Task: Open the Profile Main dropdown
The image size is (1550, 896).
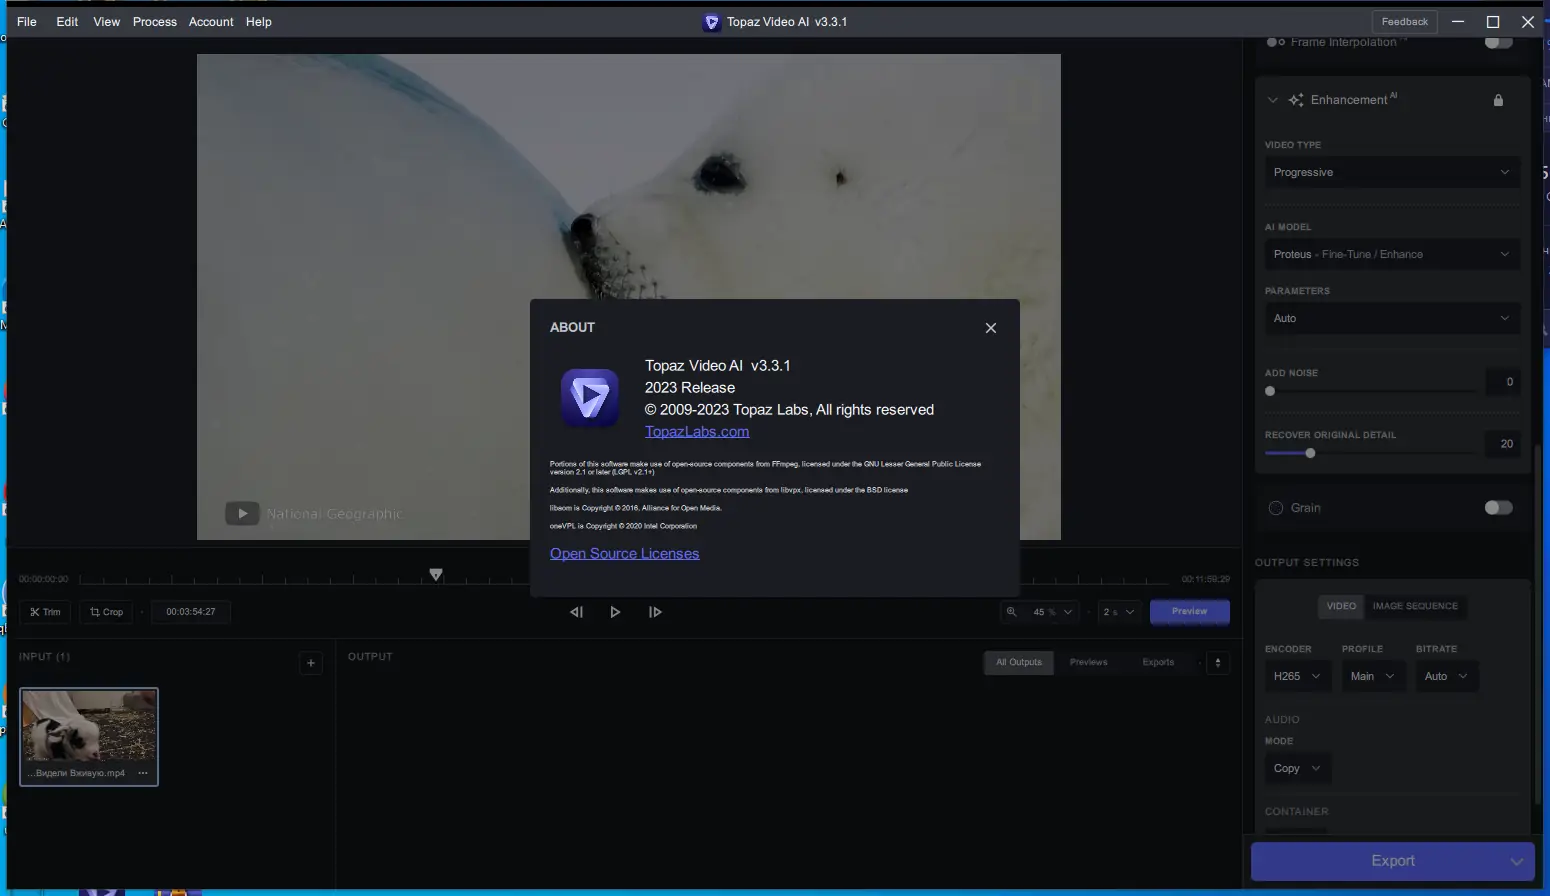Action: click(x=1372, y=676)
